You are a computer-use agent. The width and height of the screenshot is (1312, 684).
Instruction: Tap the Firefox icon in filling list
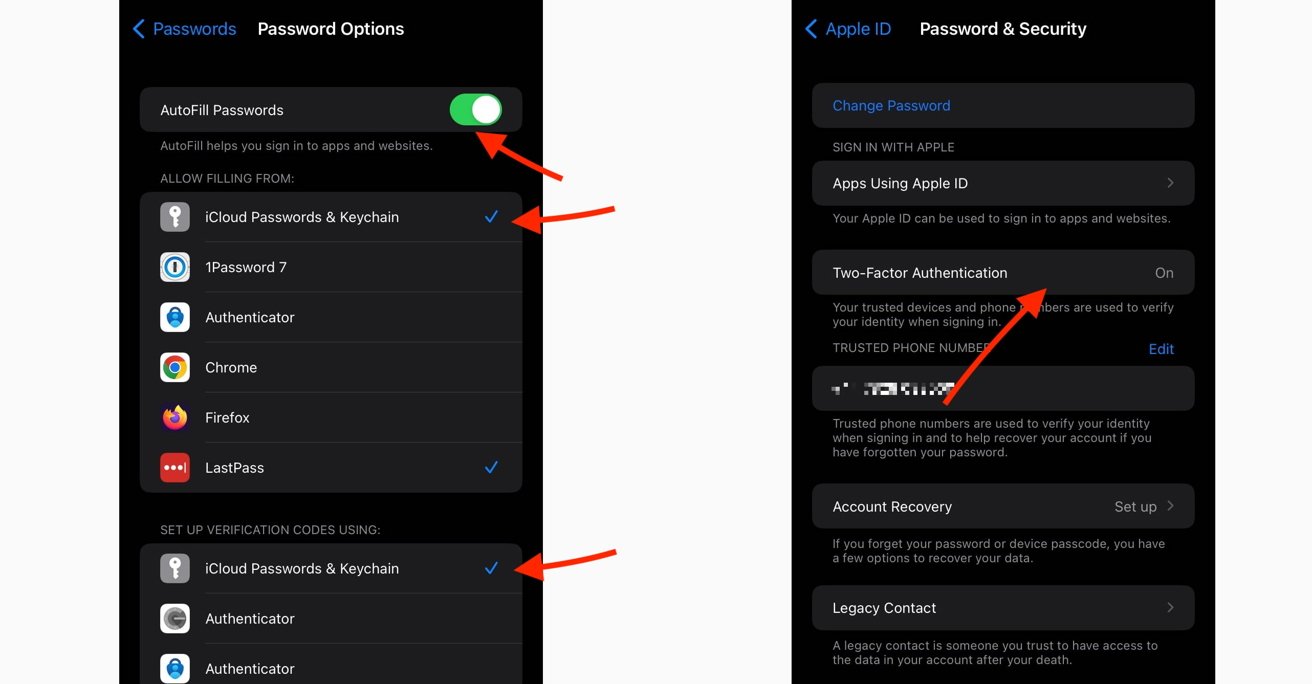pos(175,417)
